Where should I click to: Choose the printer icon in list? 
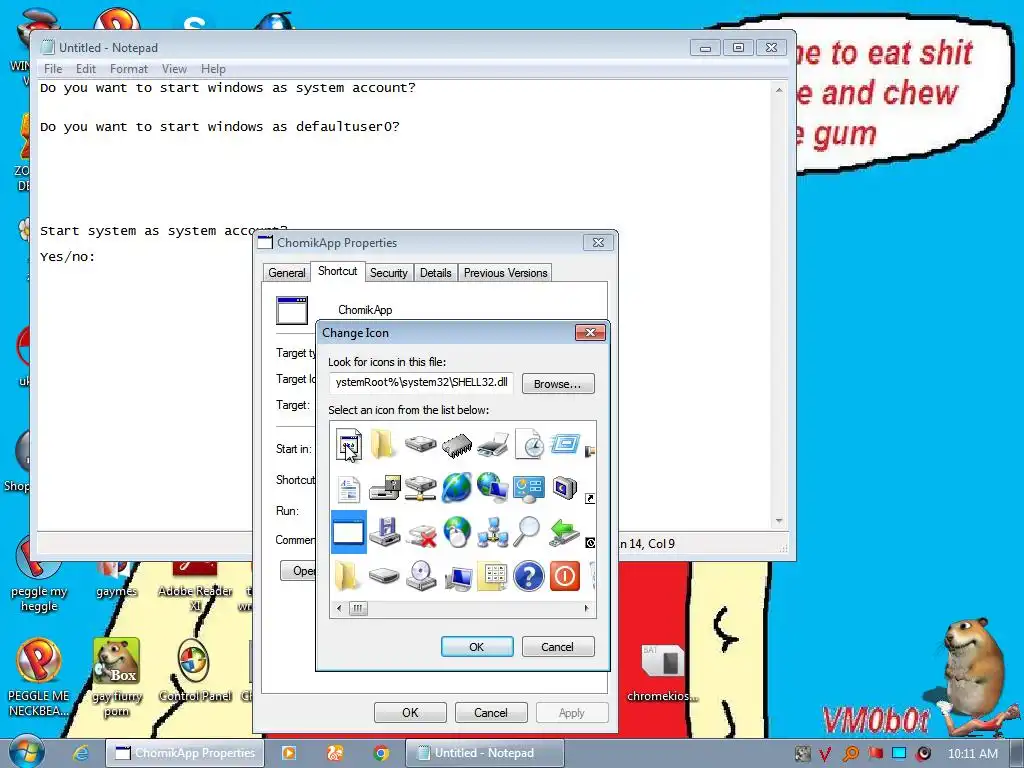[x=493, y=445]
